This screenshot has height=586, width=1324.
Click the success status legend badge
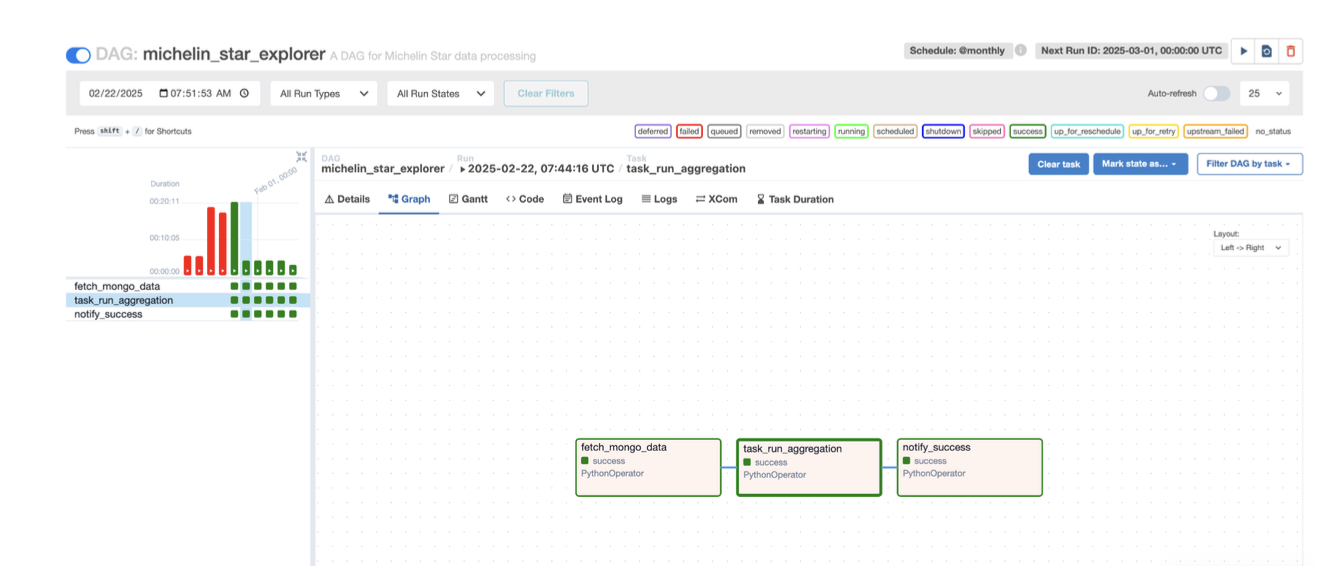tap(1027, 131)
